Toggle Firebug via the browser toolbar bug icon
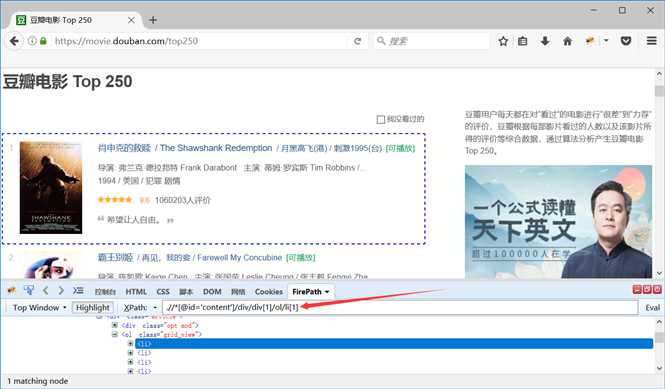665x389 pixels. [590, 41]
